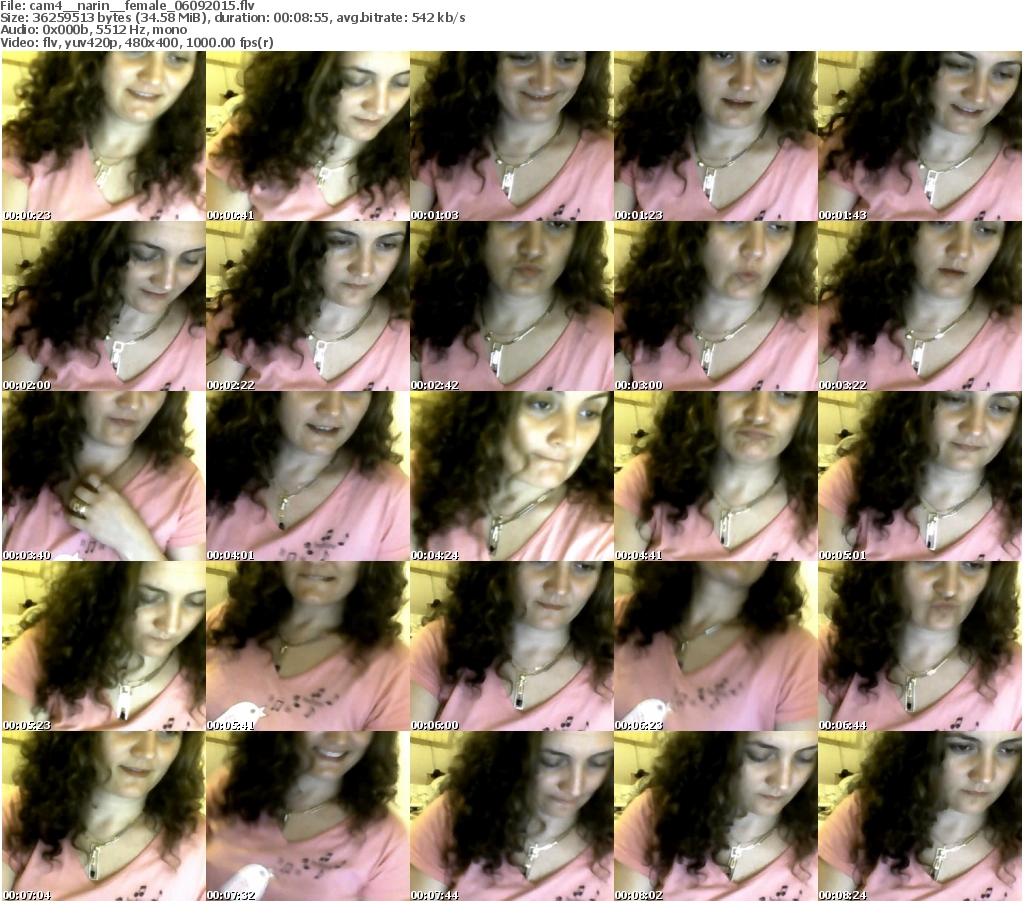The height and width of the screenshot is (901, 1024).
Task: Pick the thumbnail stamped 00:02:42
Action: pyautogui.click(x=511, y=306)
